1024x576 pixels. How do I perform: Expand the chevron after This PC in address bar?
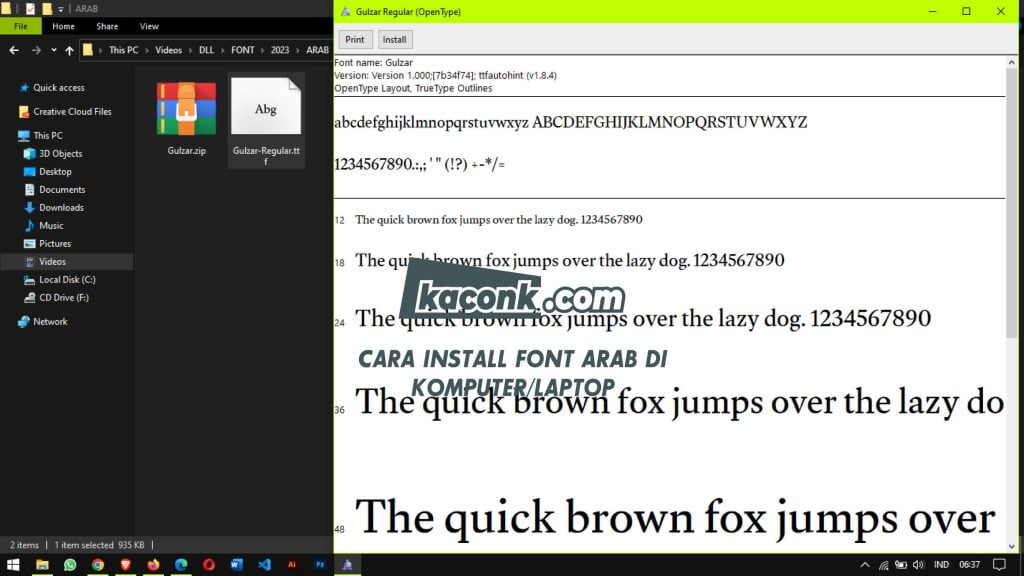(x=147, y=50)
